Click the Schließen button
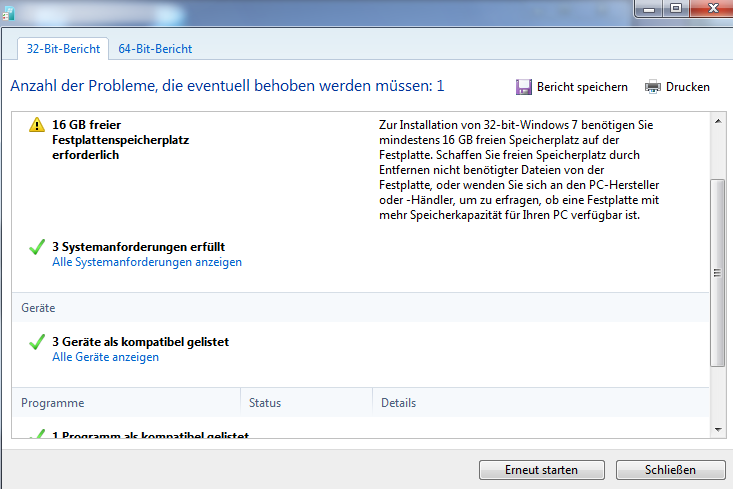The height and width of the screenshot is (489, 733). click(670, 470)
